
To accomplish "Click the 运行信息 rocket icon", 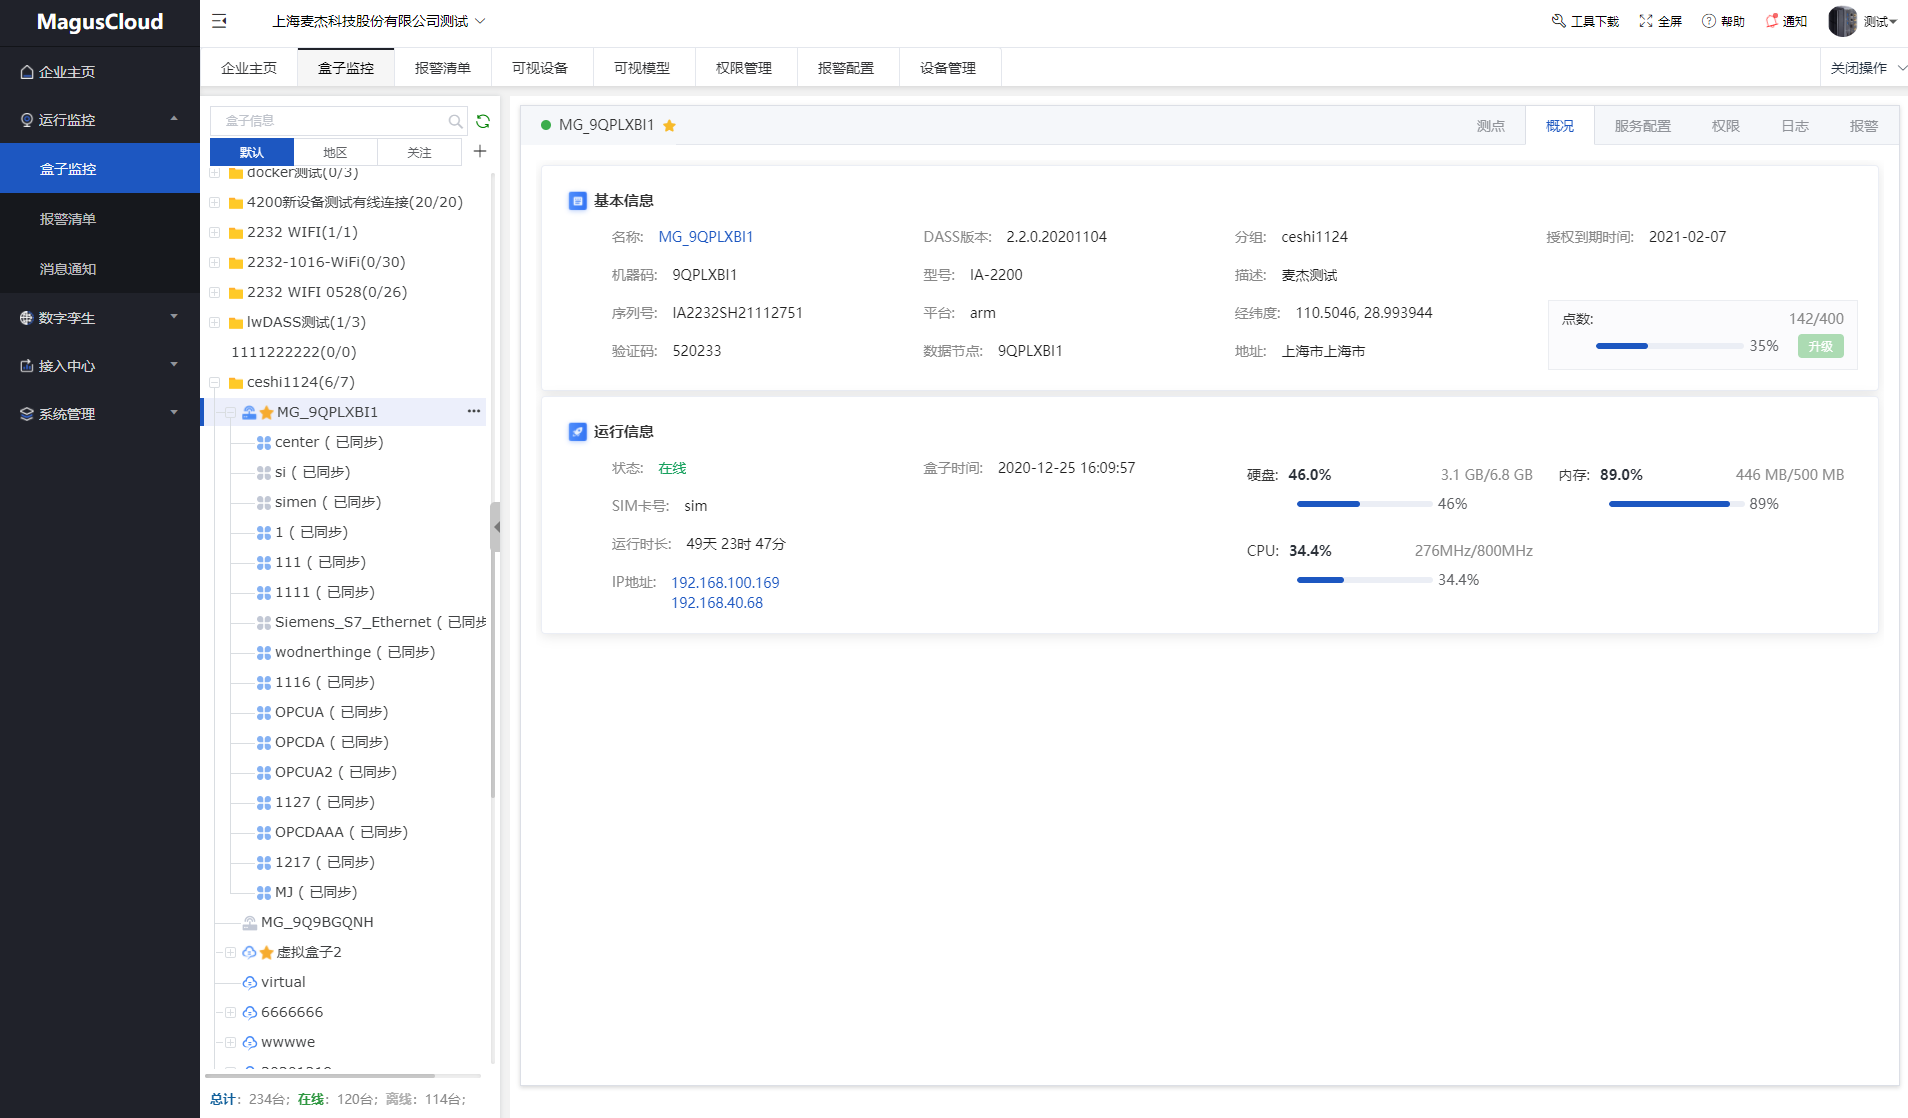I will point(578,432).
